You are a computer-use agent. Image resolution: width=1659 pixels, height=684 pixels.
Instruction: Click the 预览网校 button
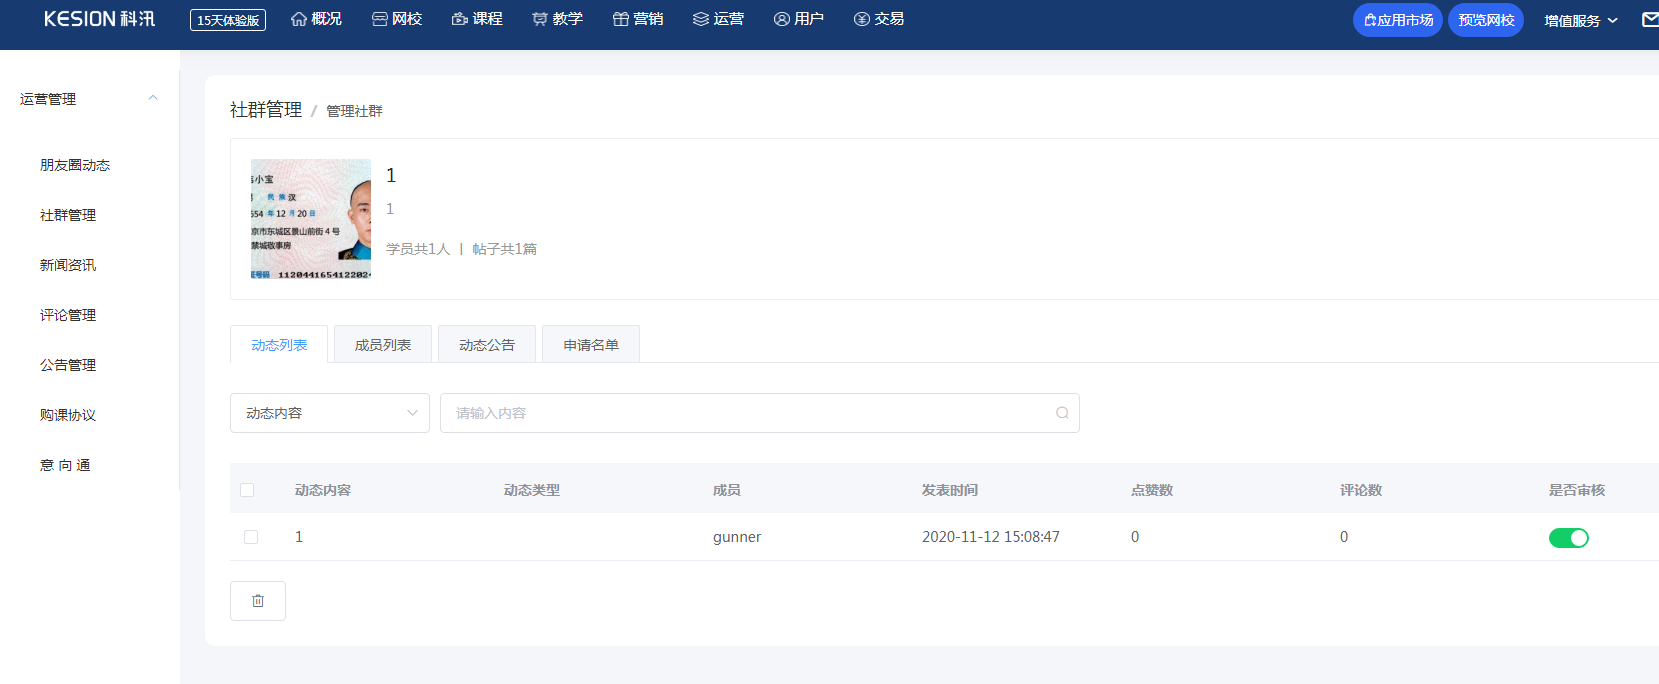(1485, 20)
